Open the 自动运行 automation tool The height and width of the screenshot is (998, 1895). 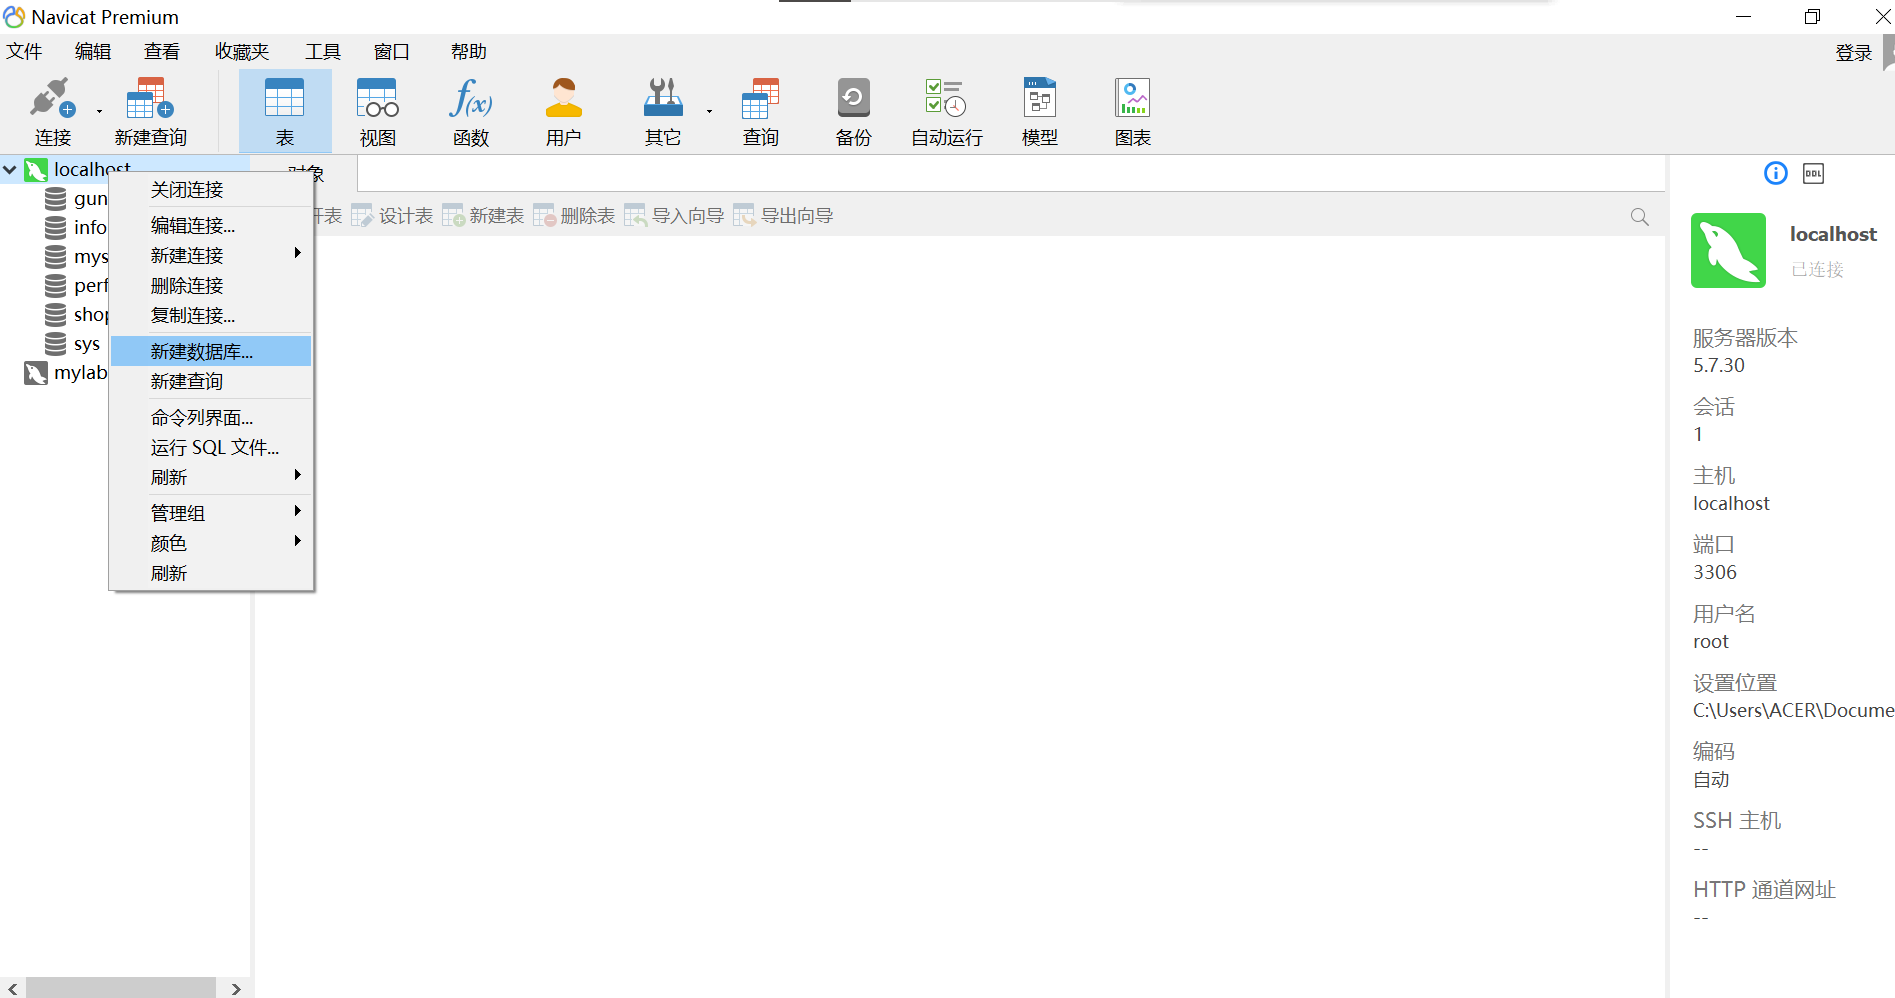click(943, 110)
